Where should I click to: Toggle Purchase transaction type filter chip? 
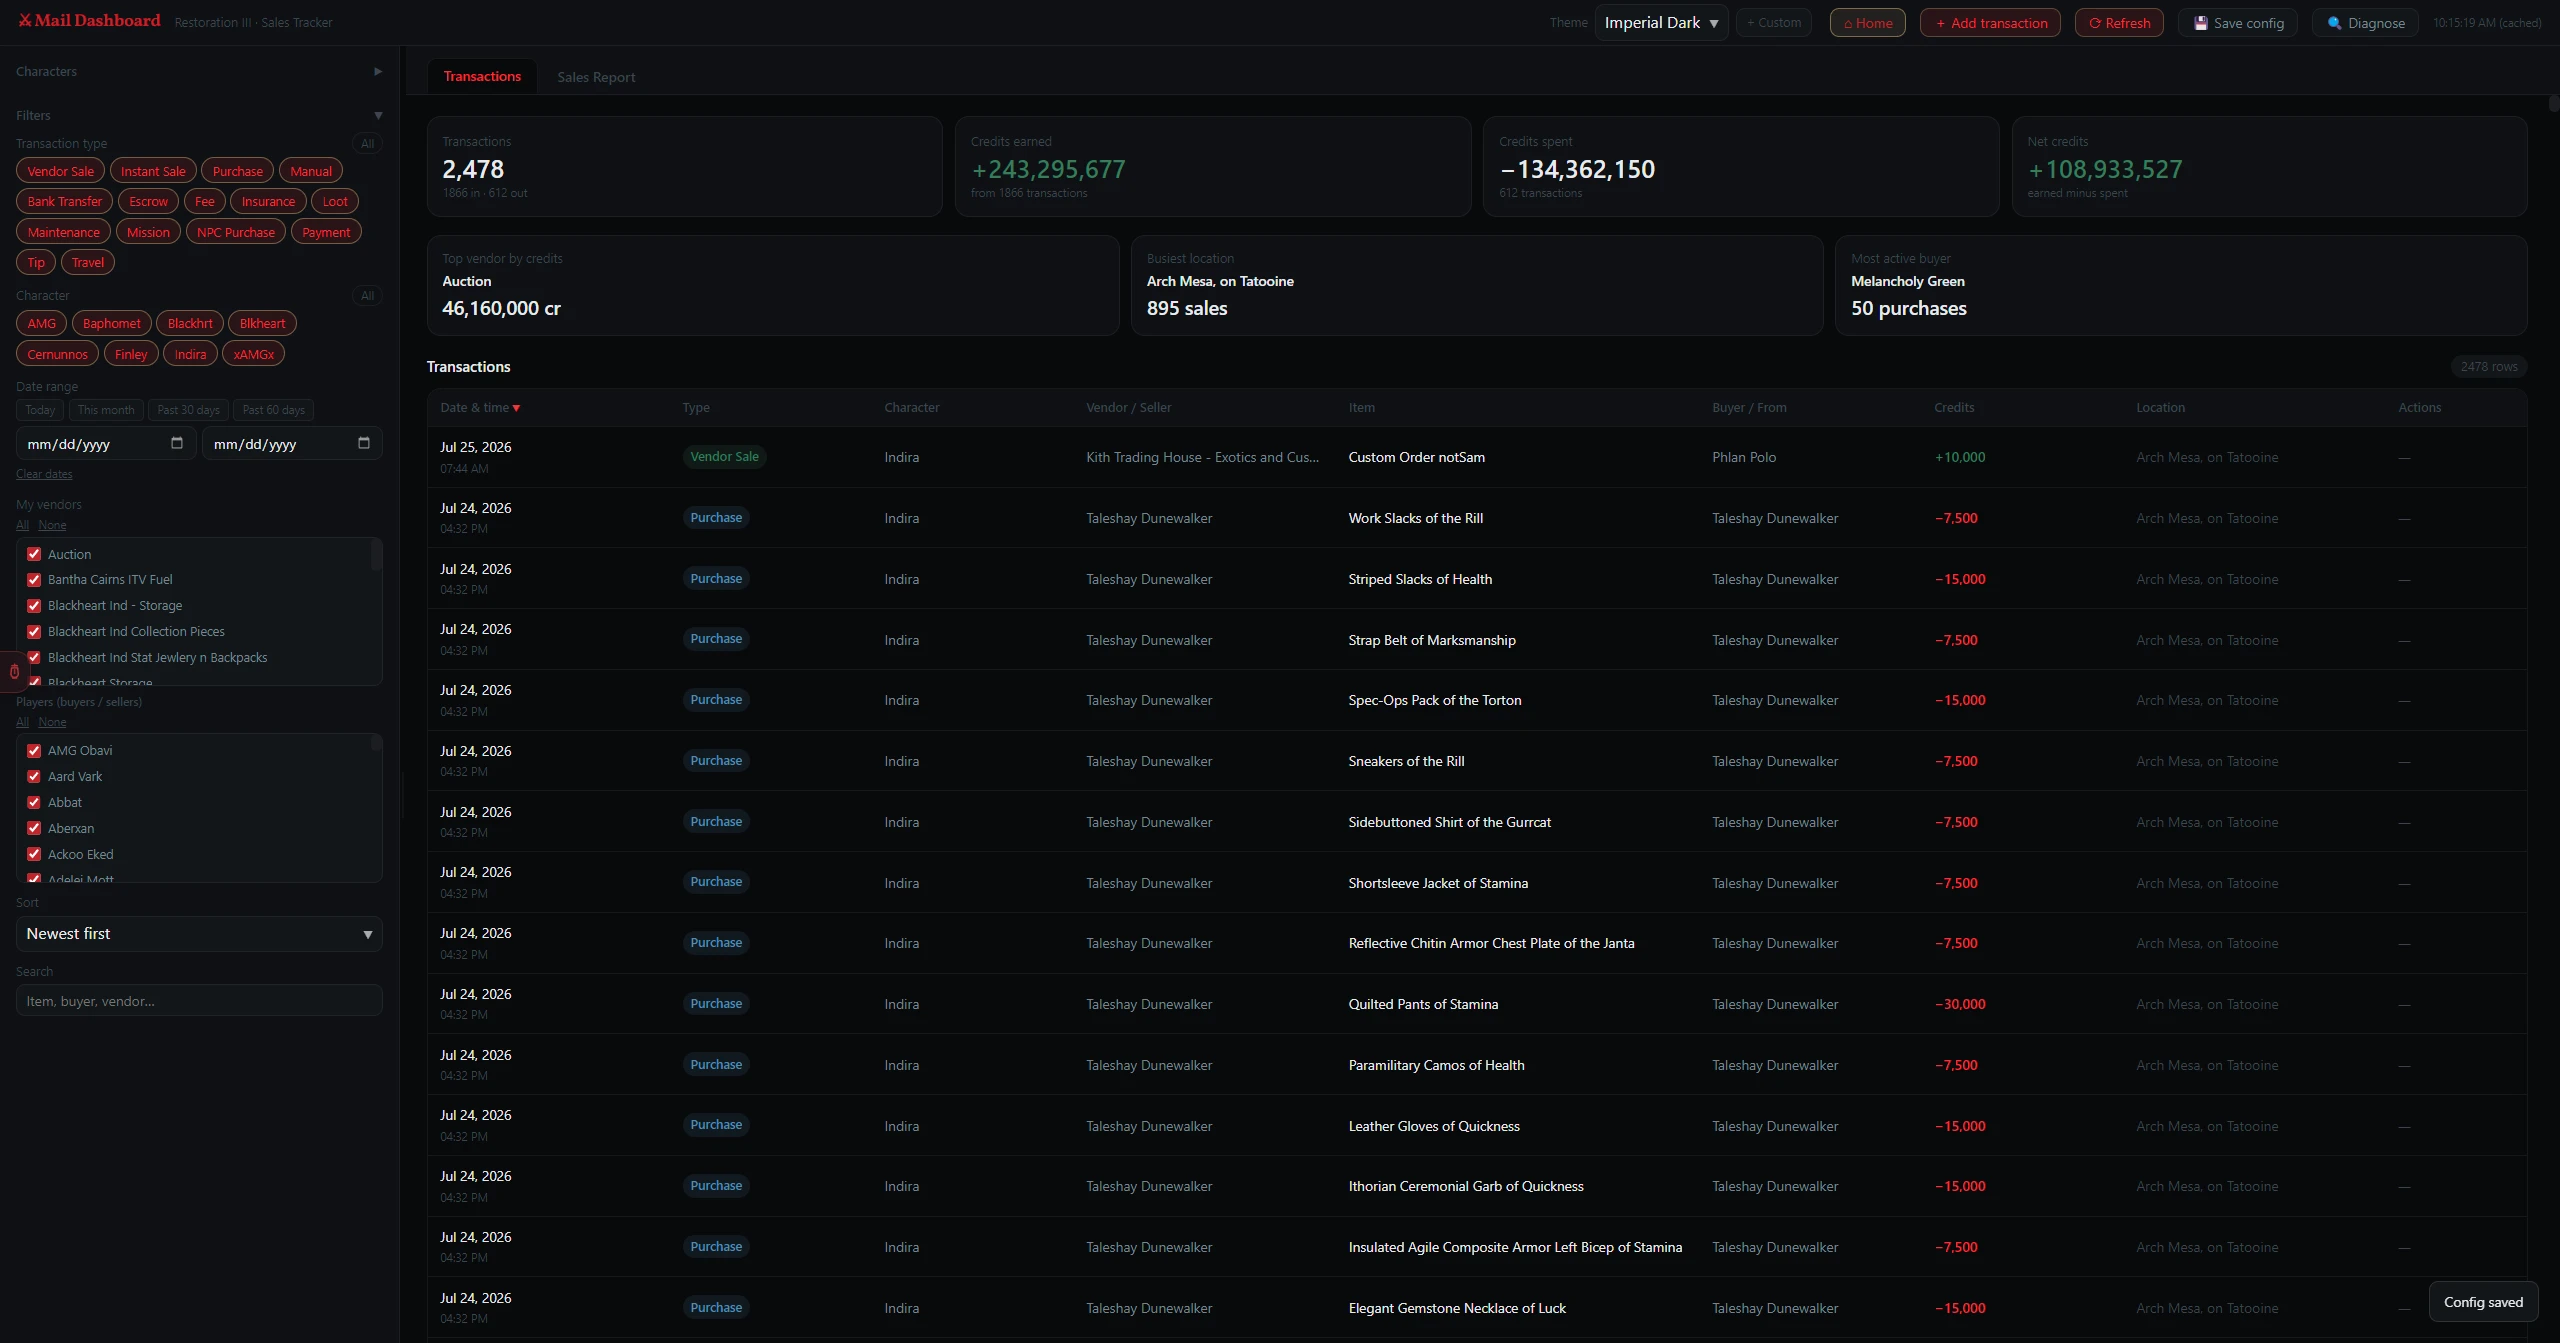coord(238,171)
